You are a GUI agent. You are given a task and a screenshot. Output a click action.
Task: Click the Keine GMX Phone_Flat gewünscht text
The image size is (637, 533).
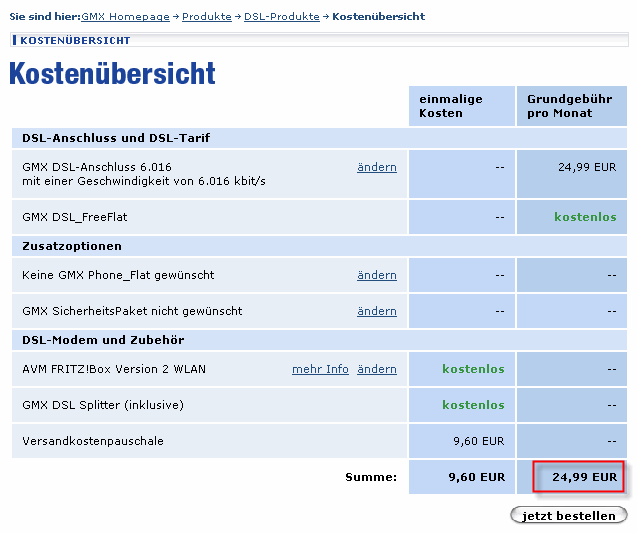coord(118,275)
